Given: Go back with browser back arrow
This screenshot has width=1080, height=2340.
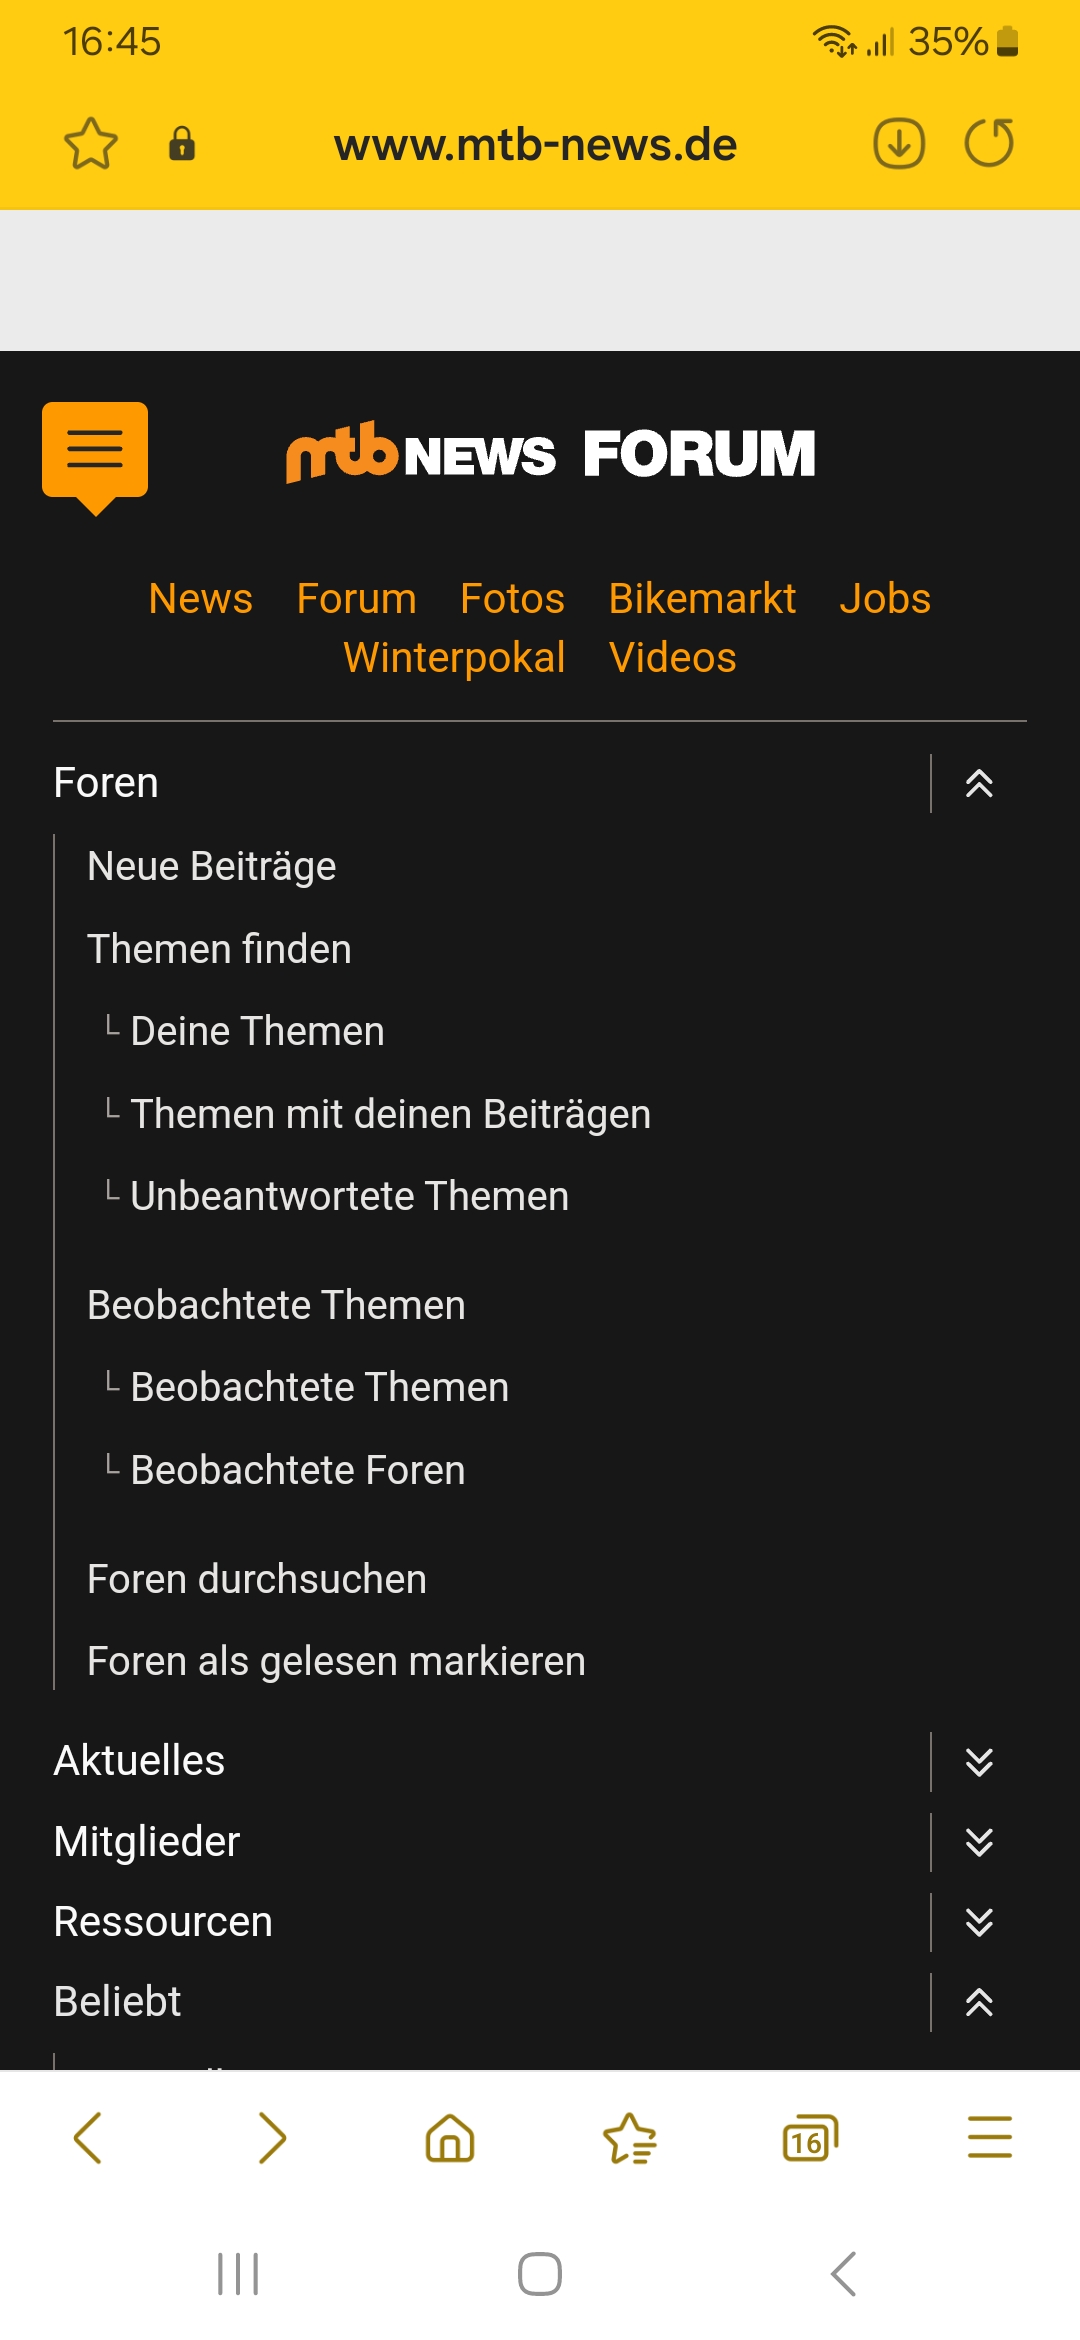Looking at the screenshot, I should 88,2139.
